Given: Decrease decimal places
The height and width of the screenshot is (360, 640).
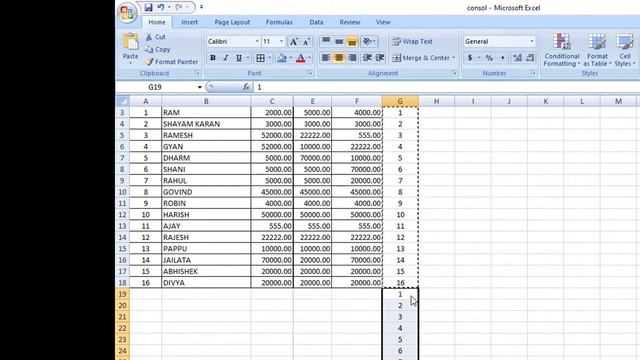Looking at the screenshot, I should [530, 58].
